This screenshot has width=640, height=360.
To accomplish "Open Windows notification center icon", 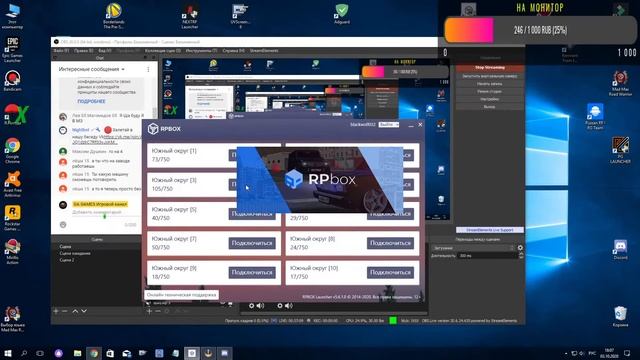I will (x=627, y=353).
